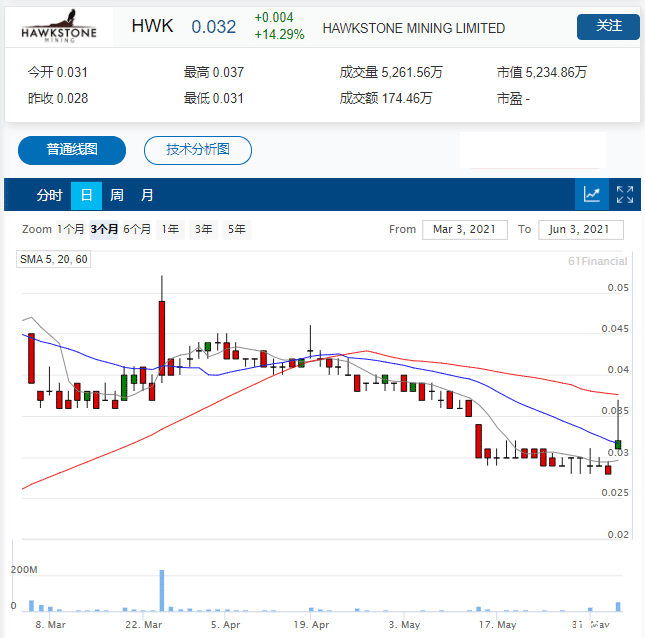
Task: Set zoom range to 1个月
Action: 70,229
